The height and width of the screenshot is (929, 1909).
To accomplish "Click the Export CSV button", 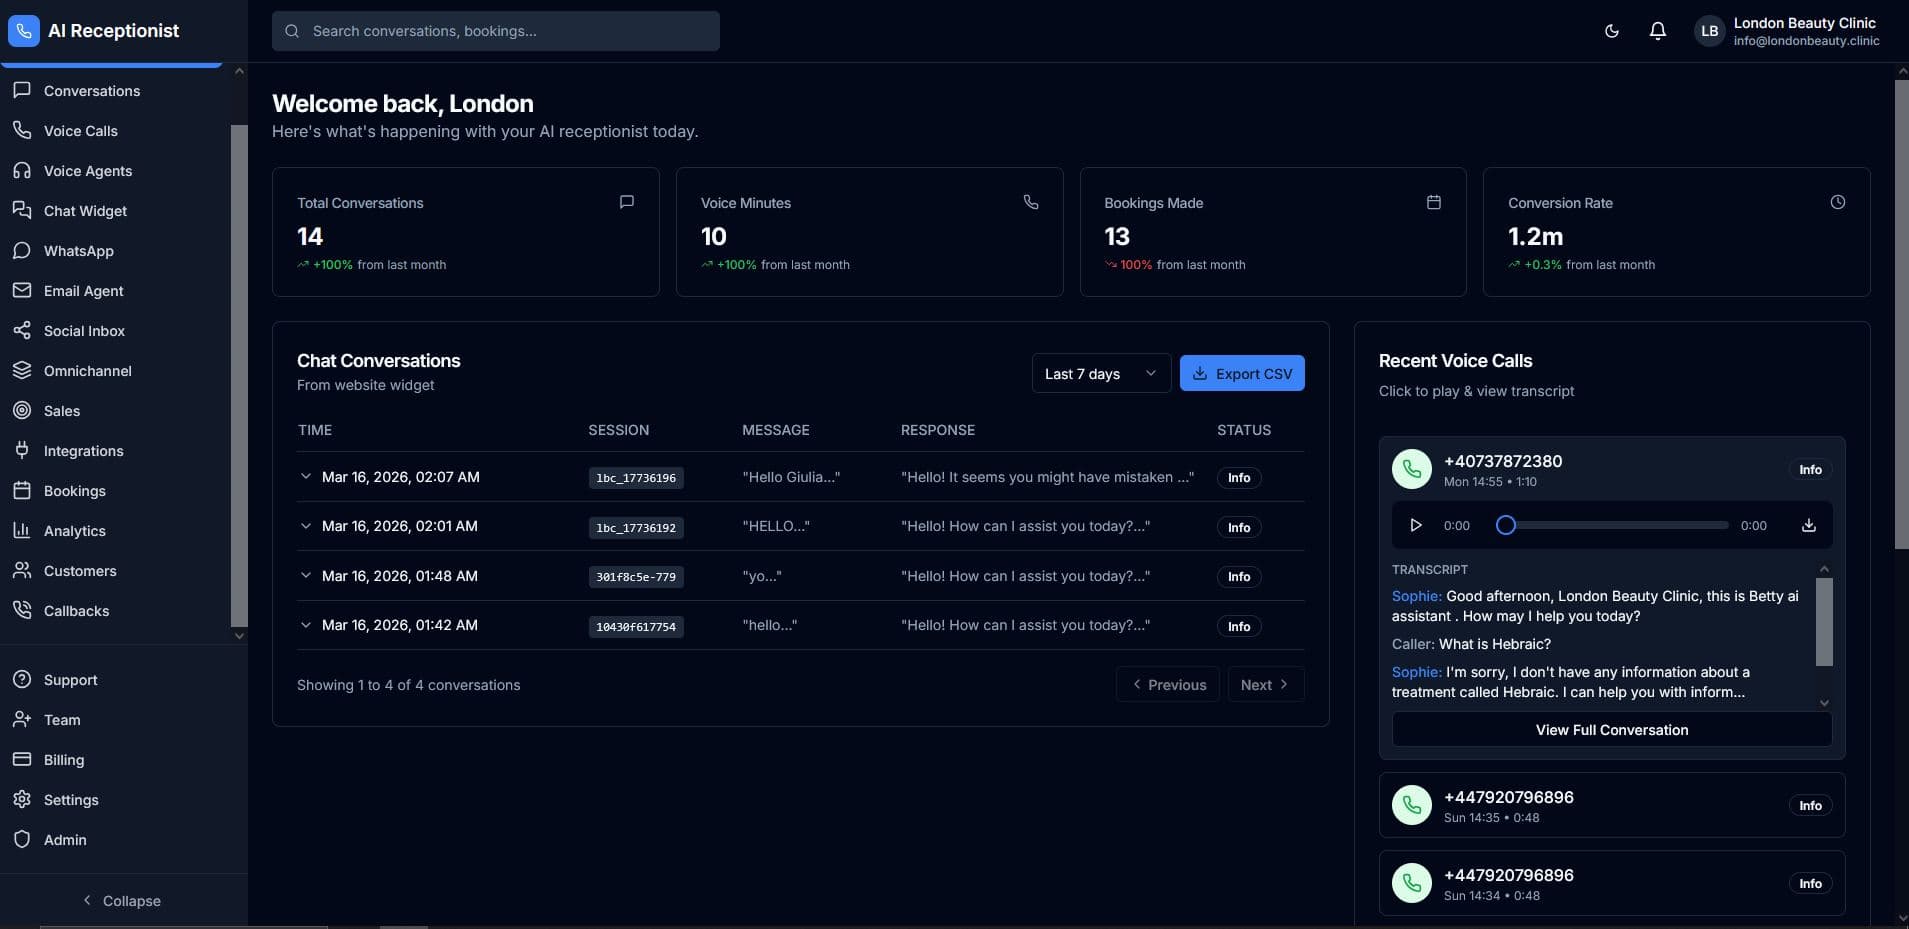I will [1242, 373].
